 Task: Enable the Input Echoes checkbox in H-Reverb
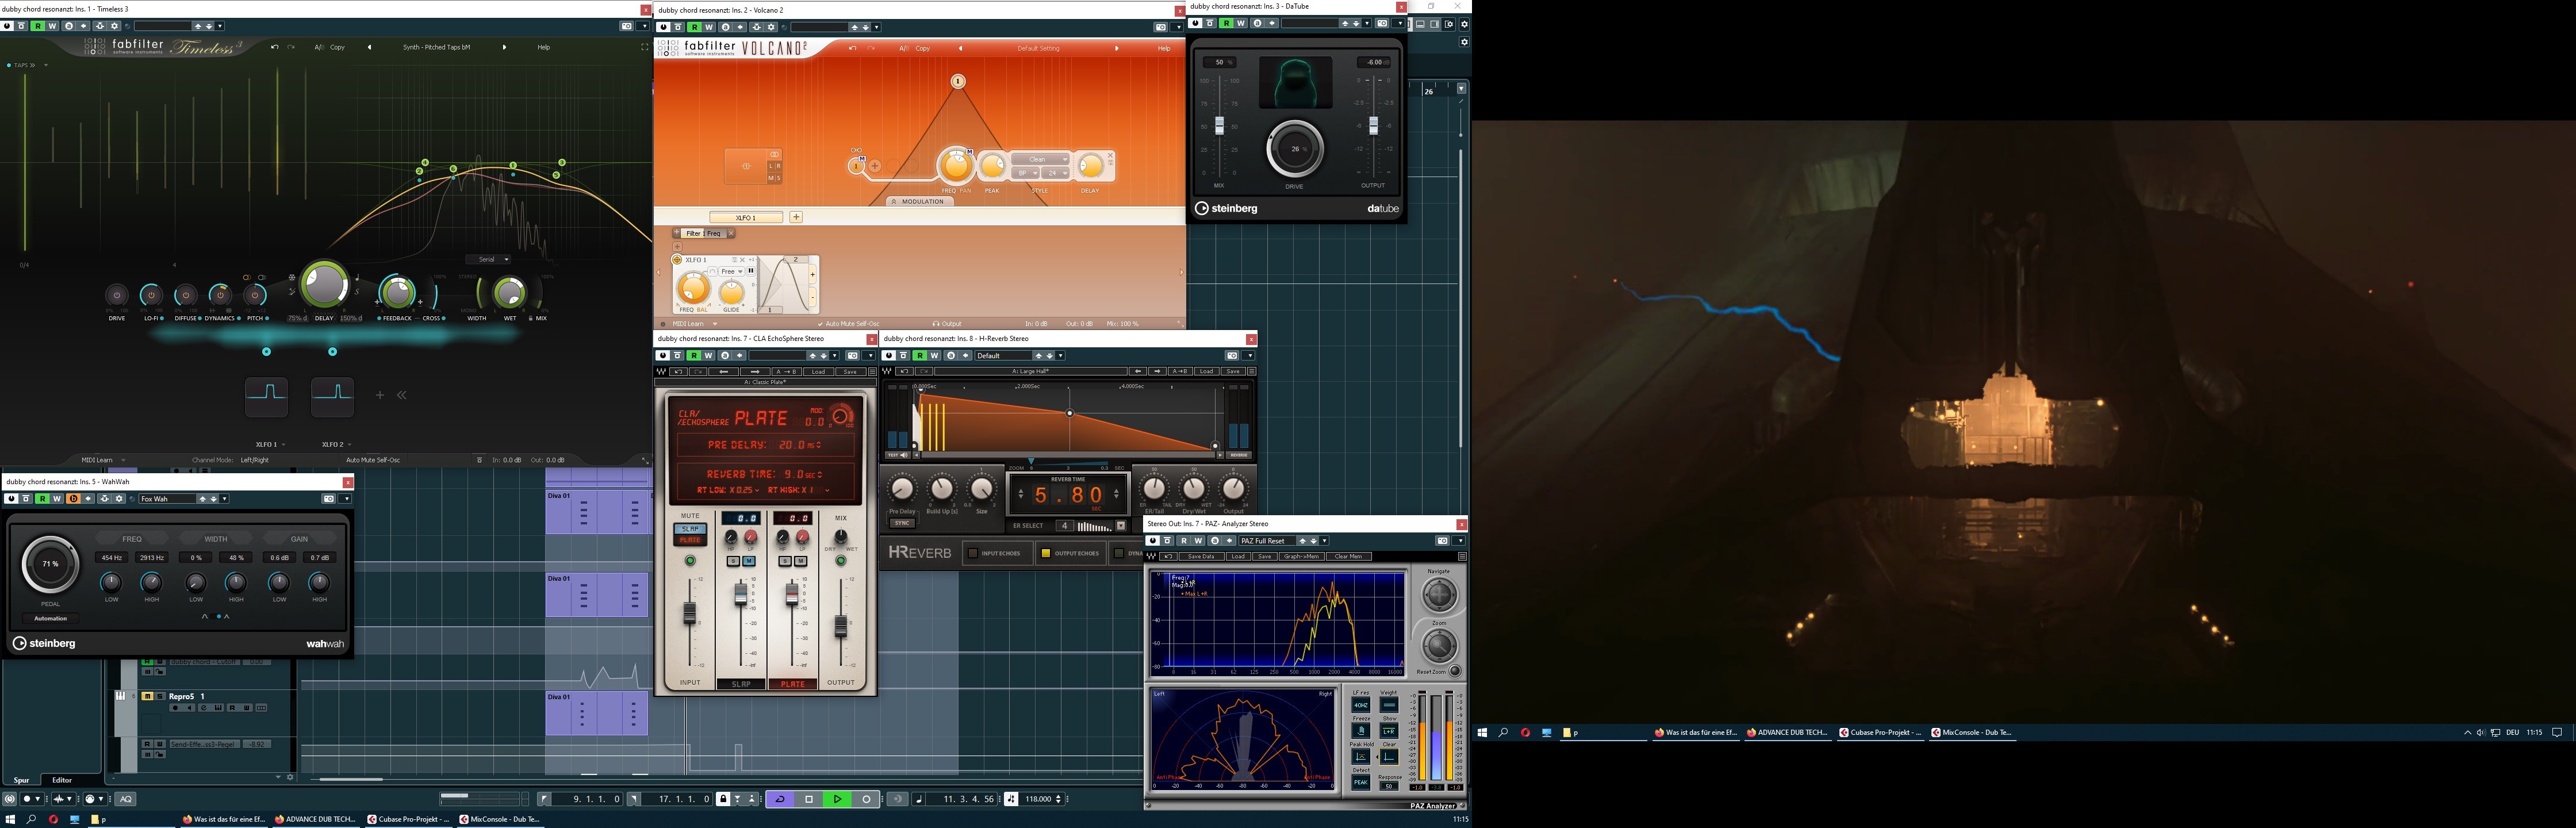972,553
